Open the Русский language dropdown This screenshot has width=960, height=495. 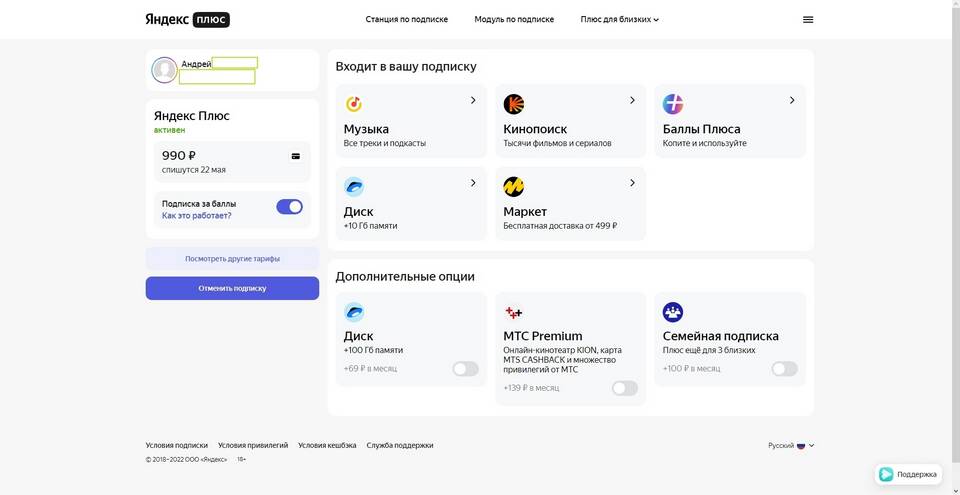(x=791, y=445)
